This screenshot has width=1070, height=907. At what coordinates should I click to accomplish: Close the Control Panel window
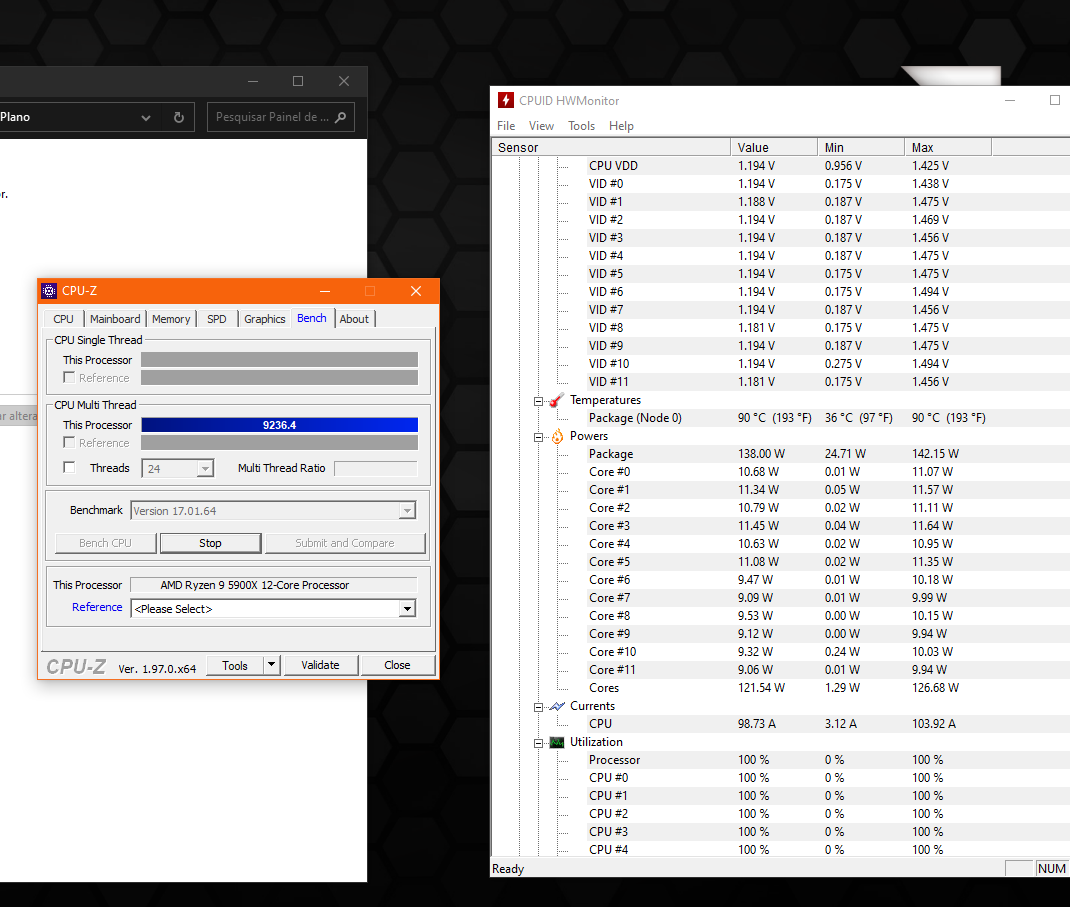(344, 81)
